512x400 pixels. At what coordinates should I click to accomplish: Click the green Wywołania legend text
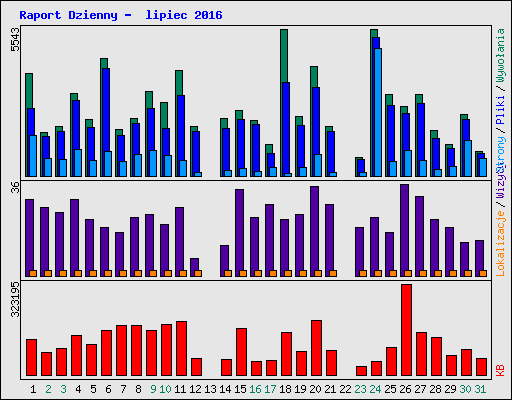click(x=500, y=55)
